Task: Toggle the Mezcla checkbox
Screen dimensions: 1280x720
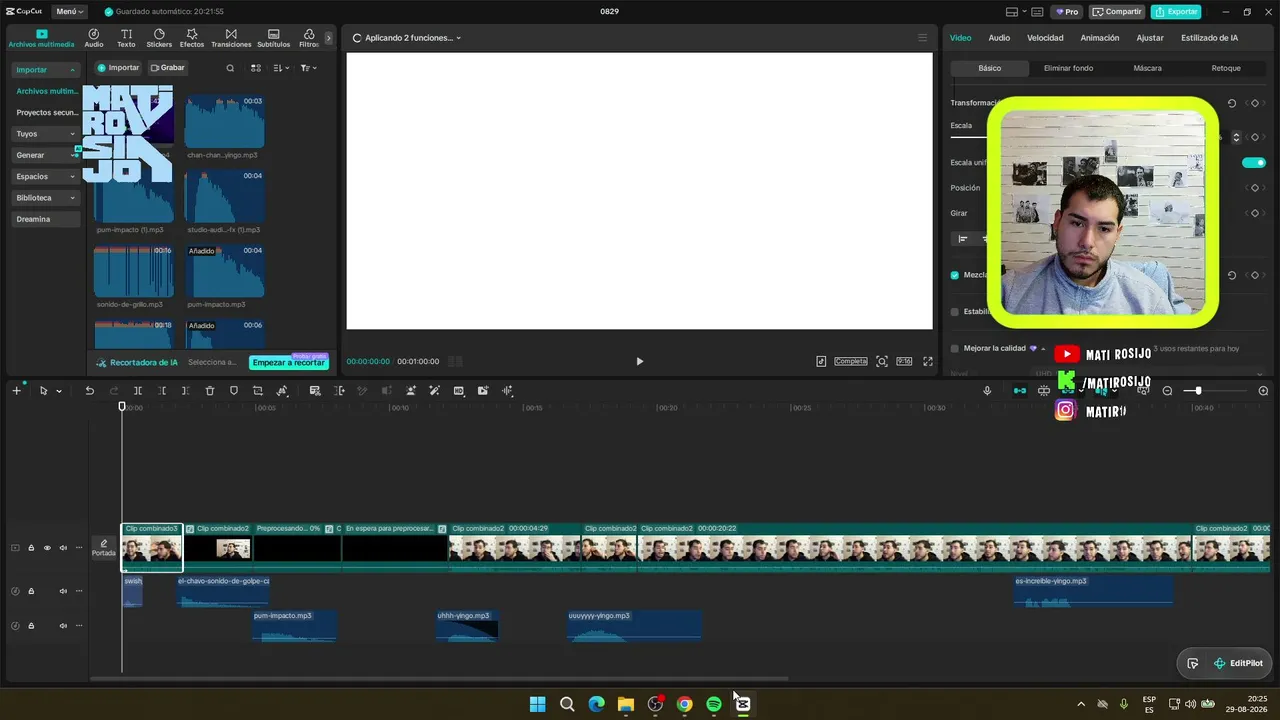Action: [954, 275]
